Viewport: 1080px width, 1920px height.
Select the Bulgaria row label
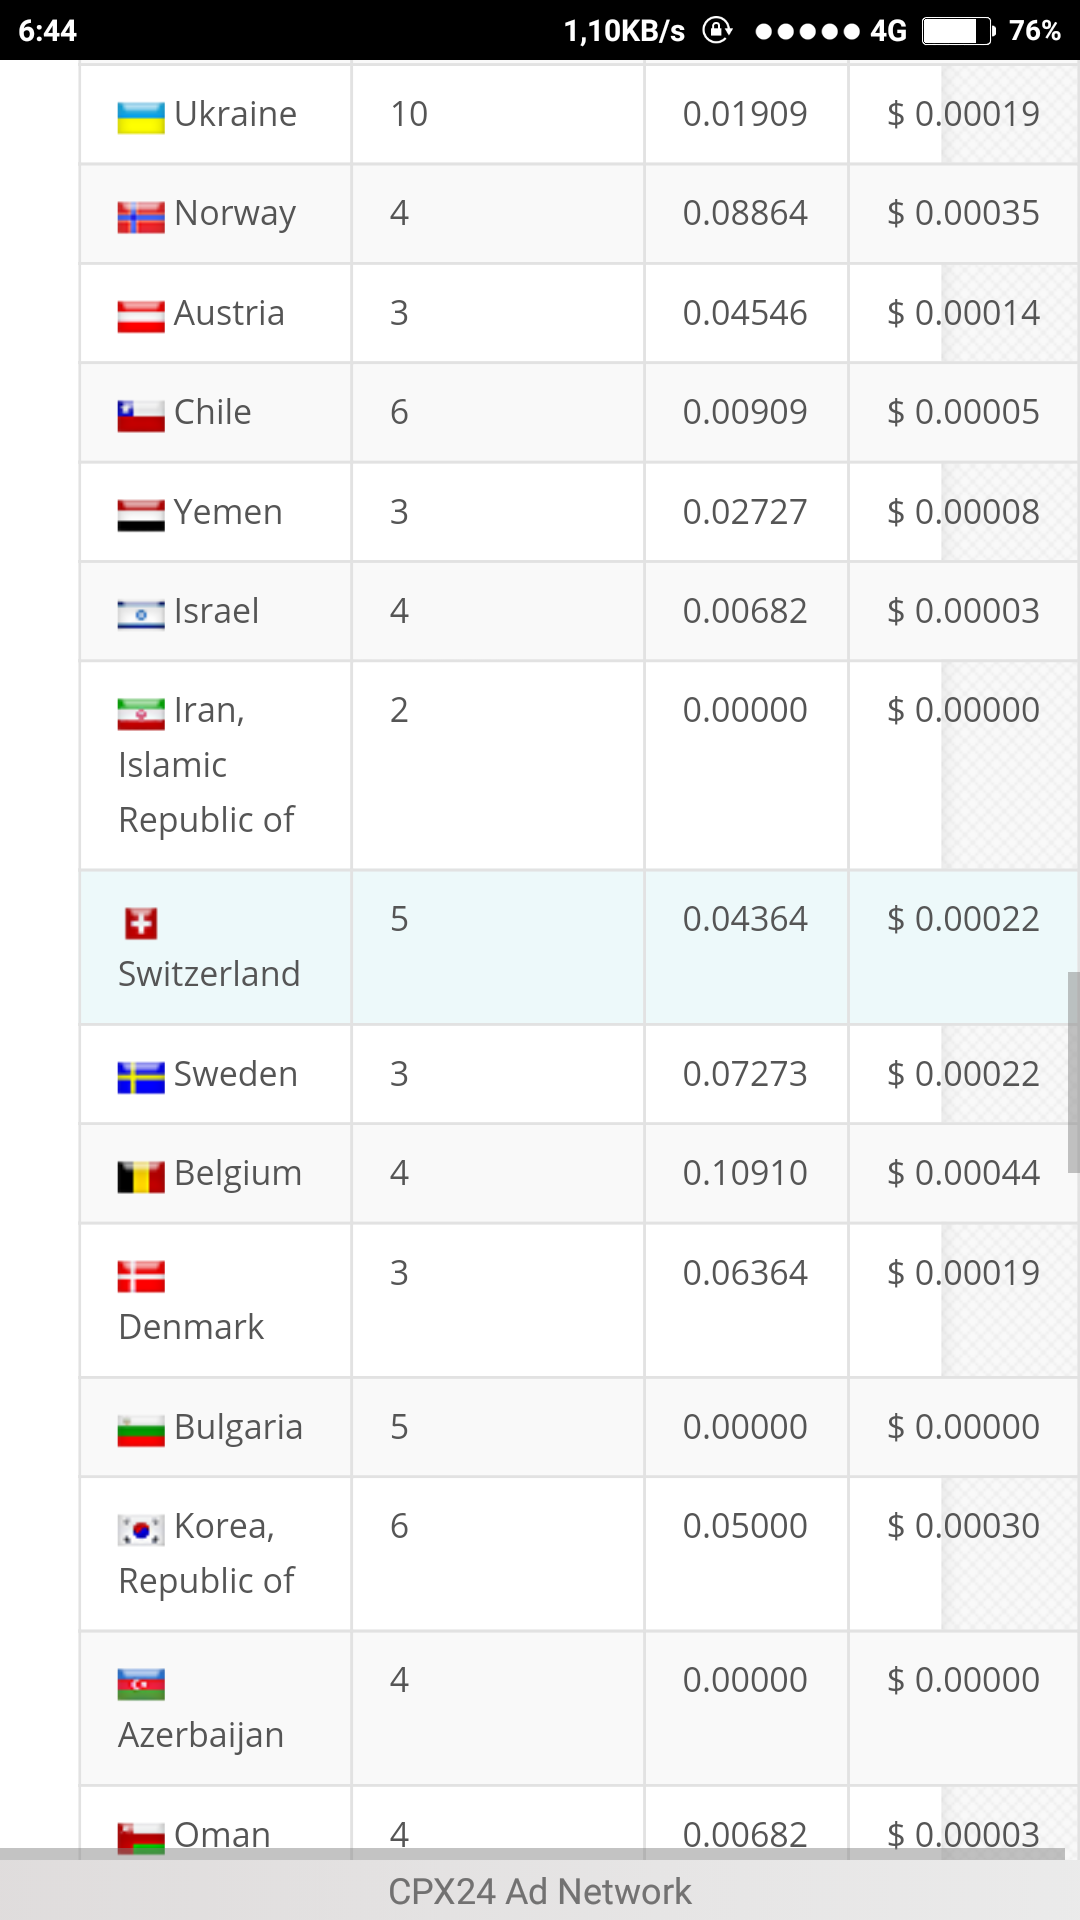tap(238, 1427)
